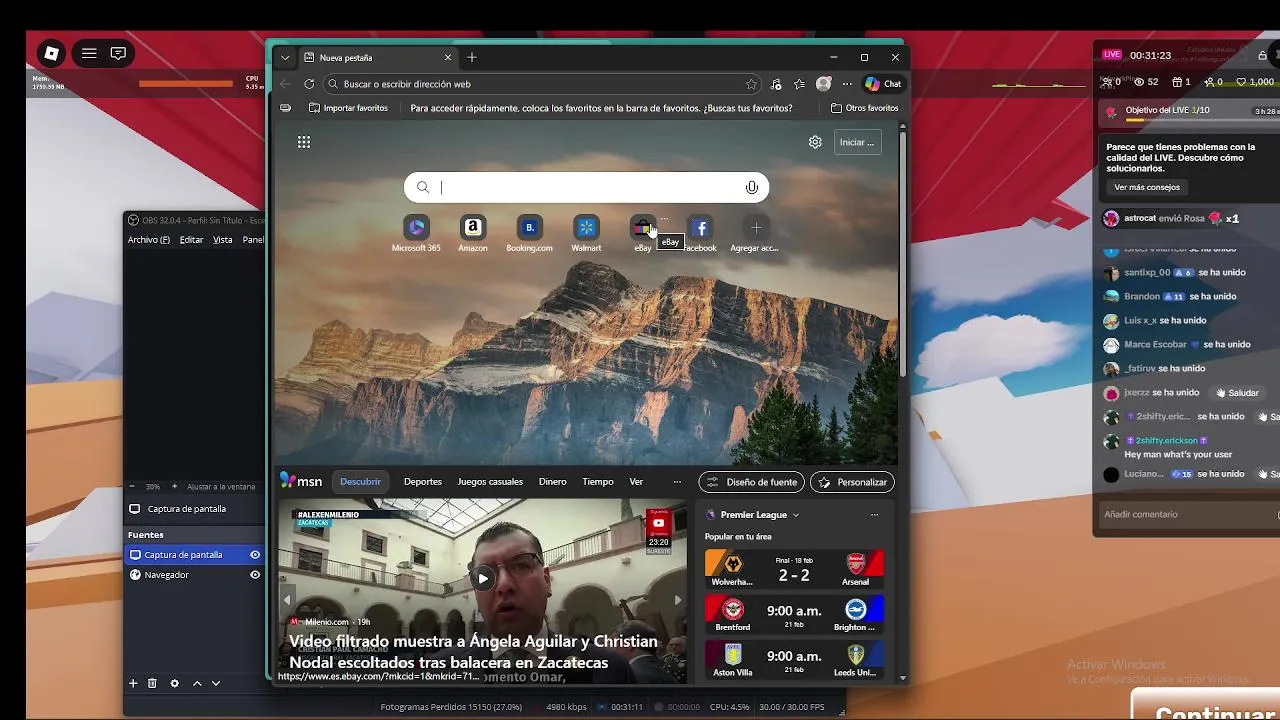The height and width of the screenshot is (720, 1280).
Task: Click the Edge address bar
Action: (545, 84)
